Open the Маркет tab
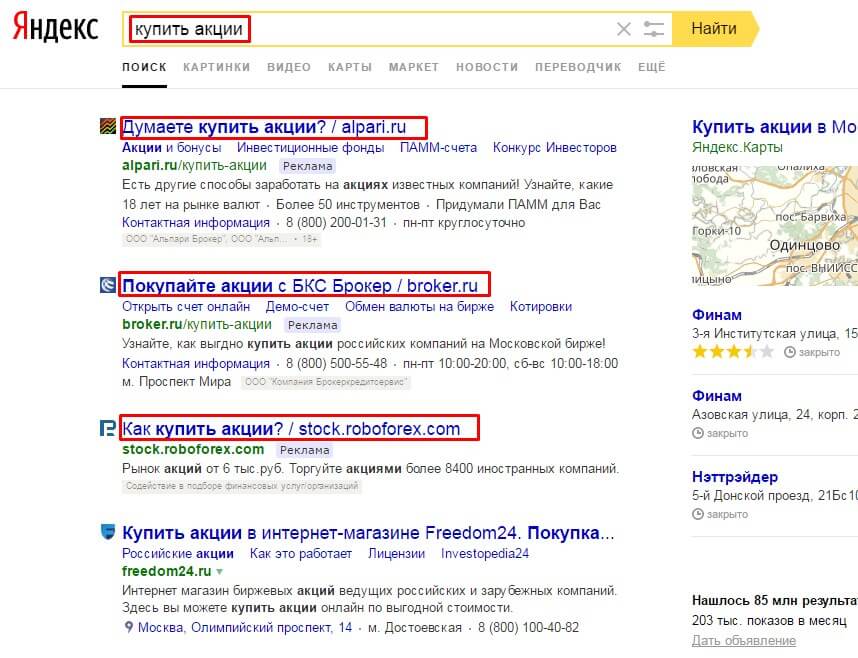858x658 pixels. 414,67
